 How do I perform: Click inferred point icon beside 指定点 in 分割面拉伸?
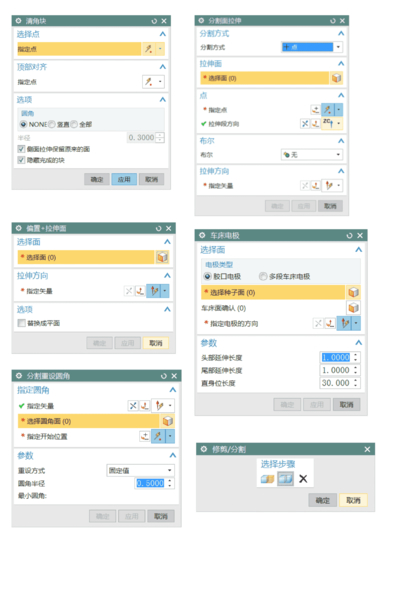[327, 110]
